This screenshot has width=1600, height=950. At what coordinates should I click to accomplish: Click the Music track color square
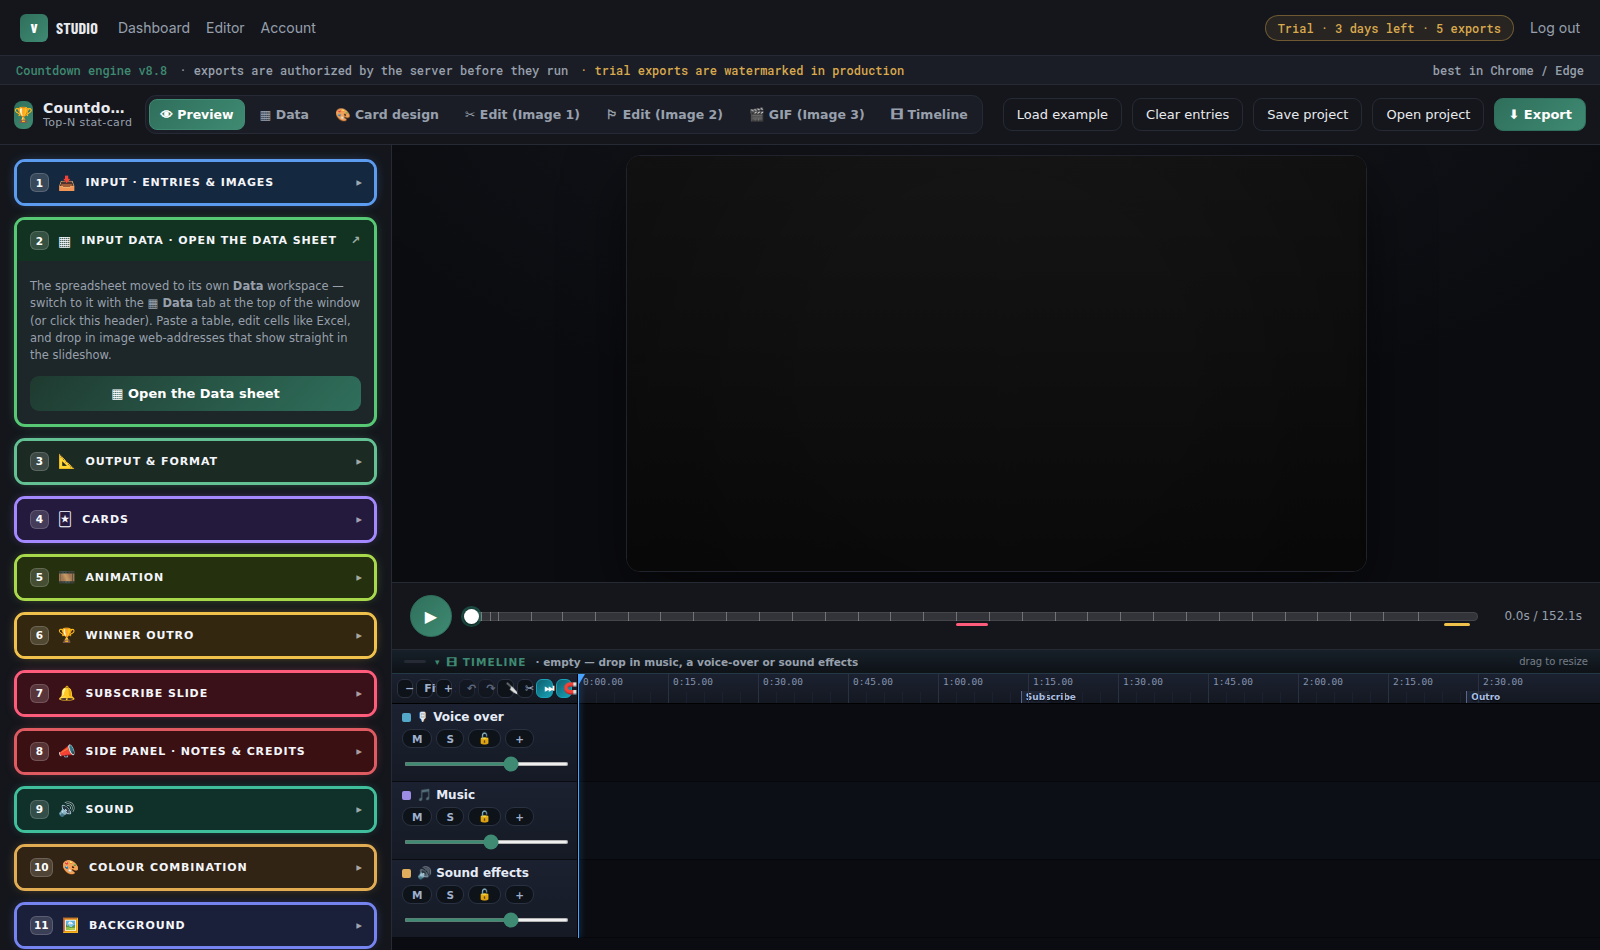[x=407, y=795]
